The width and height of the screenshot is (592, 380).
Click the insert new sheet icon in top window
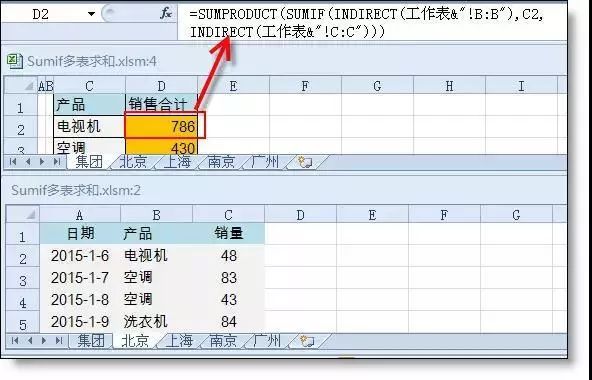click(x=305, y=162)
